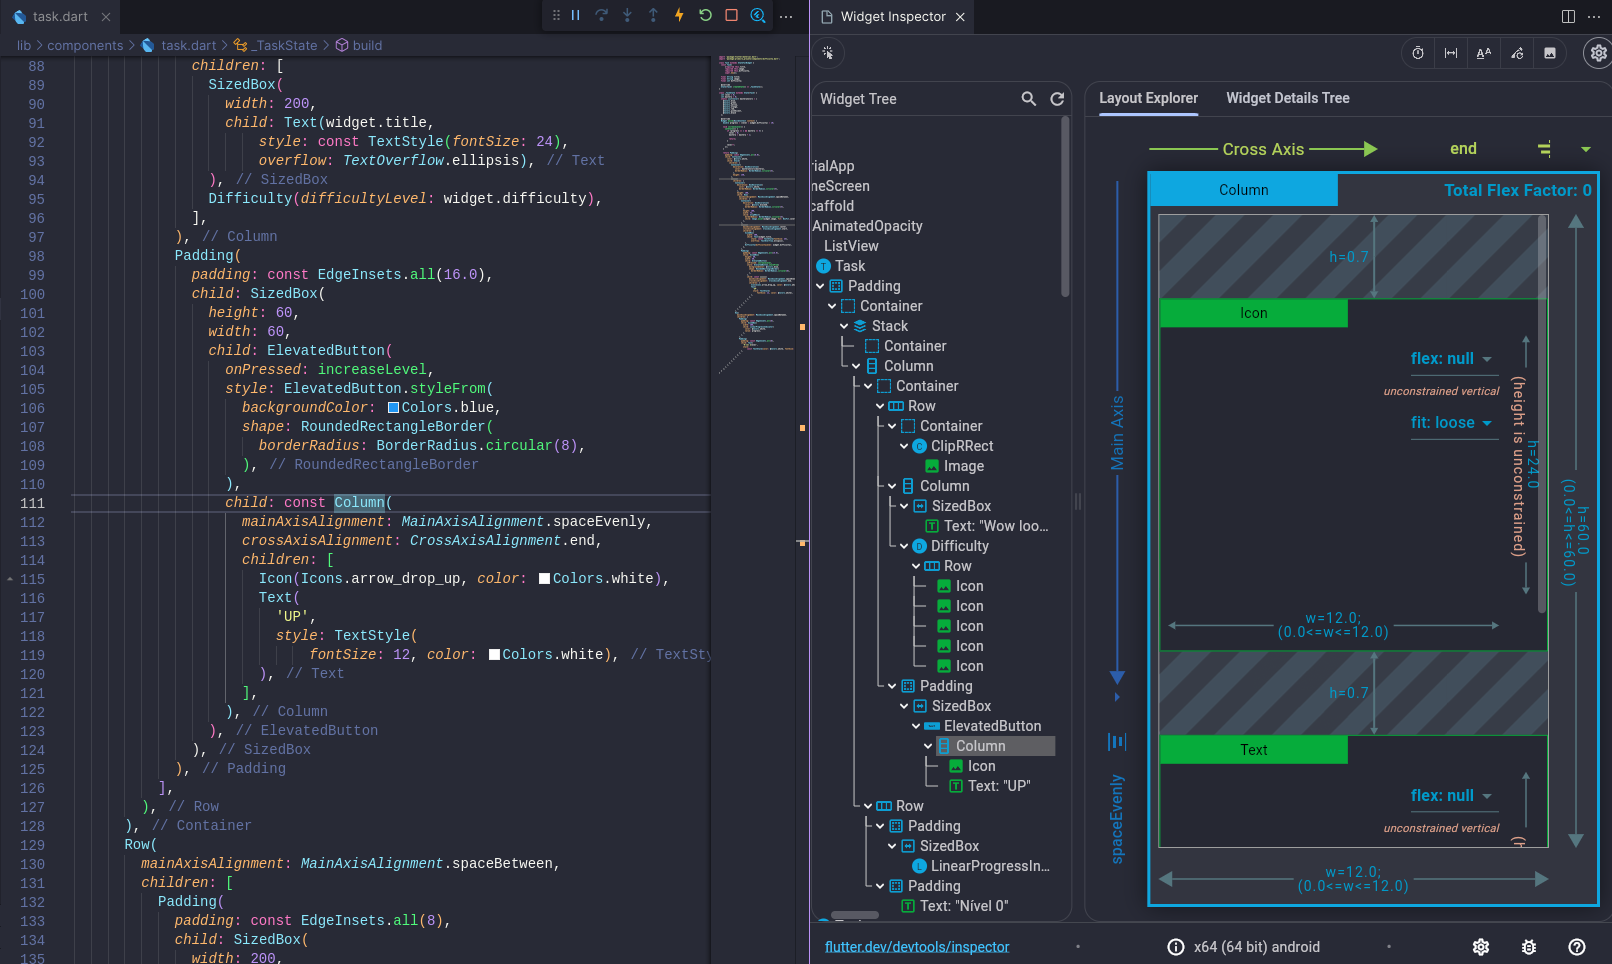1612x964 pixels.
Task: Select the green Text child box
Action: [1253, 750]
